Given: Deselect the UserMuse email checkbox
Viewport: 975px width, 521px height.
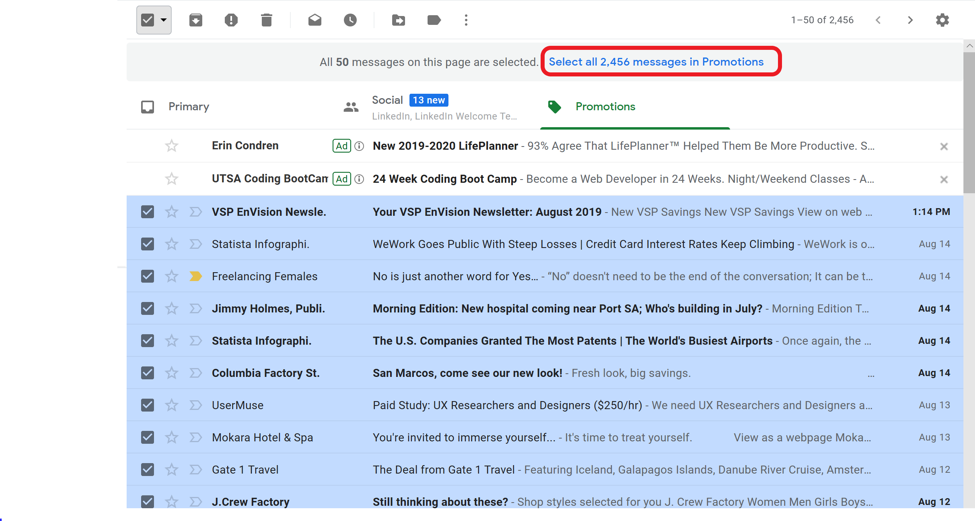Looking at the screenshot, I should pyautogui.click(x=148, y=405).
